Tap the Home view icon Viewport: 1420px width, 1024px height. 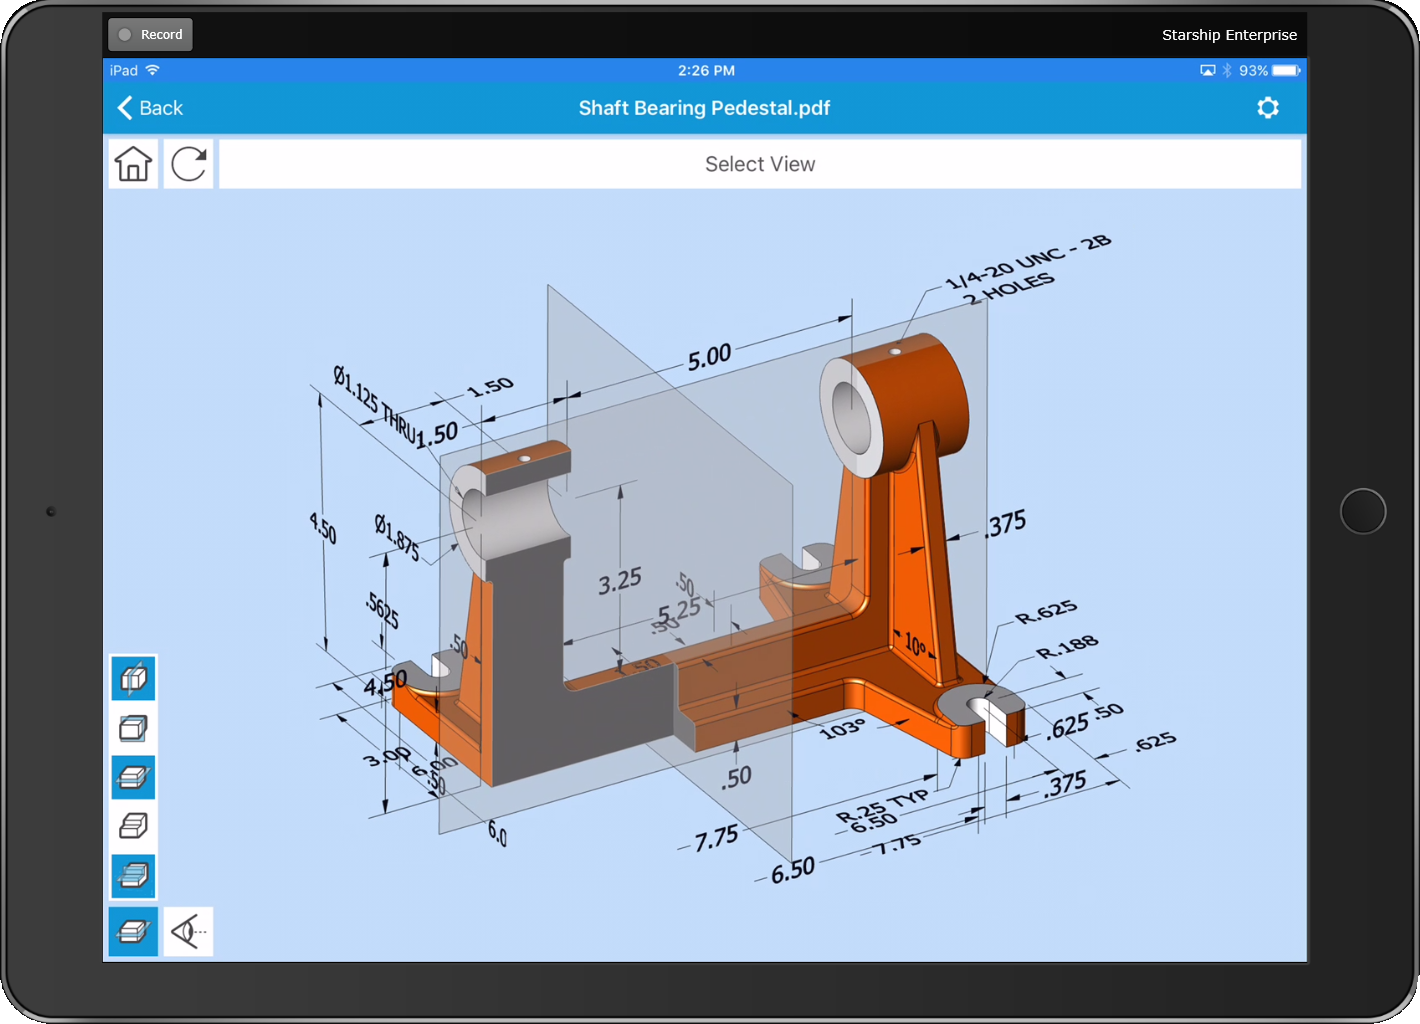pyautogui.click(x=133, y=164)
